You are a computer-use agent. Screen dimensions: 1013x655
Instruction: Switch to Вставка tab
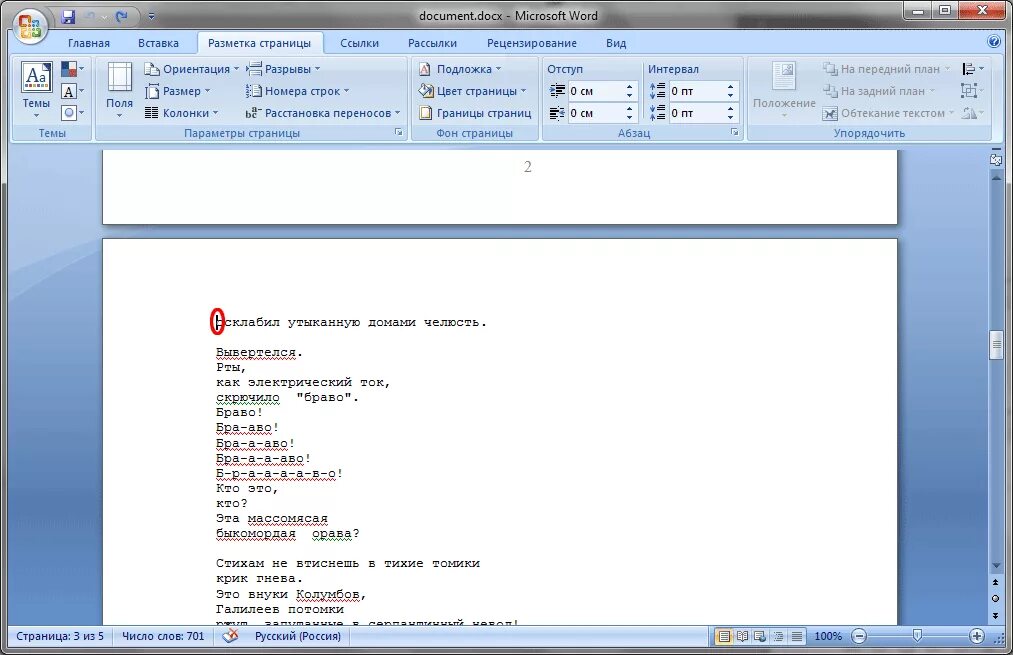pyautogui.click(x=158, y=43)
